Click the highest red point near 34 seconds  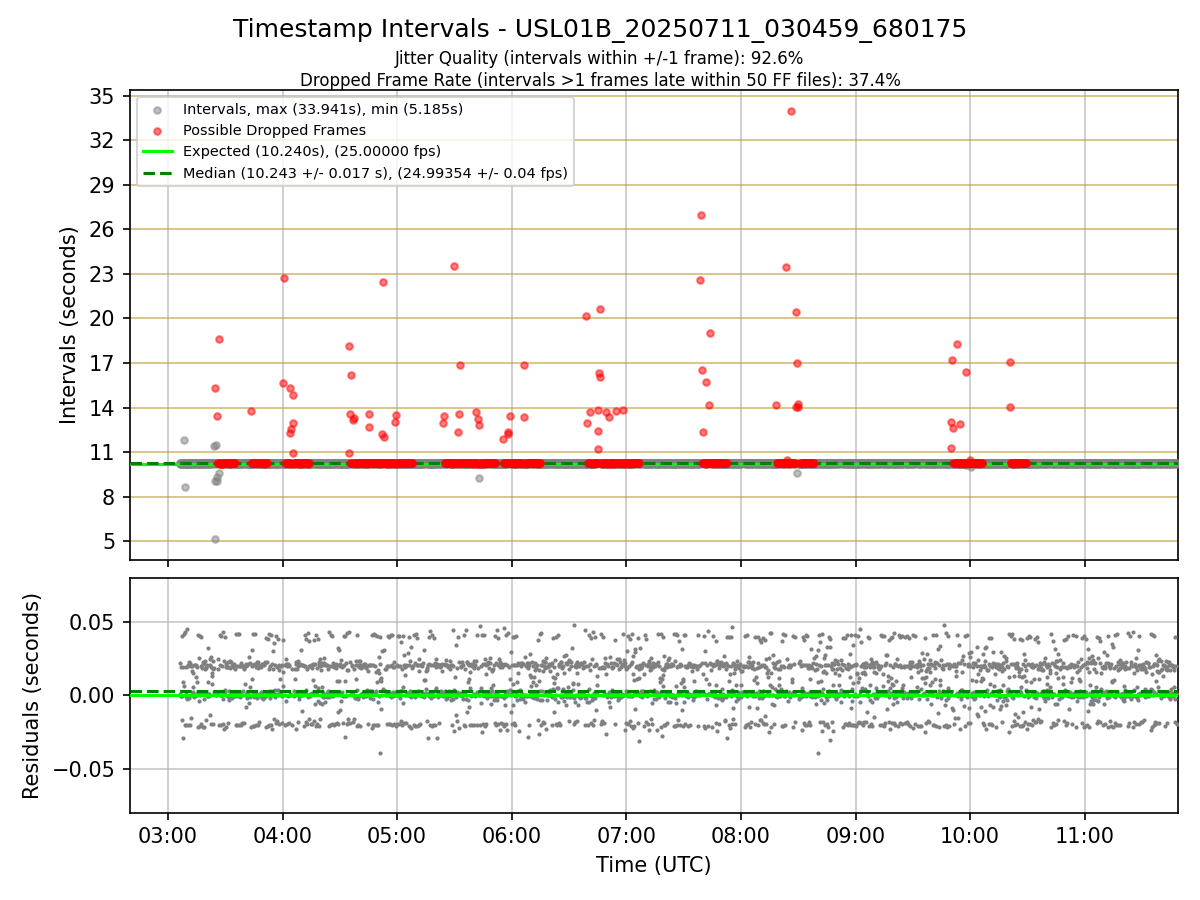point(791,111)
